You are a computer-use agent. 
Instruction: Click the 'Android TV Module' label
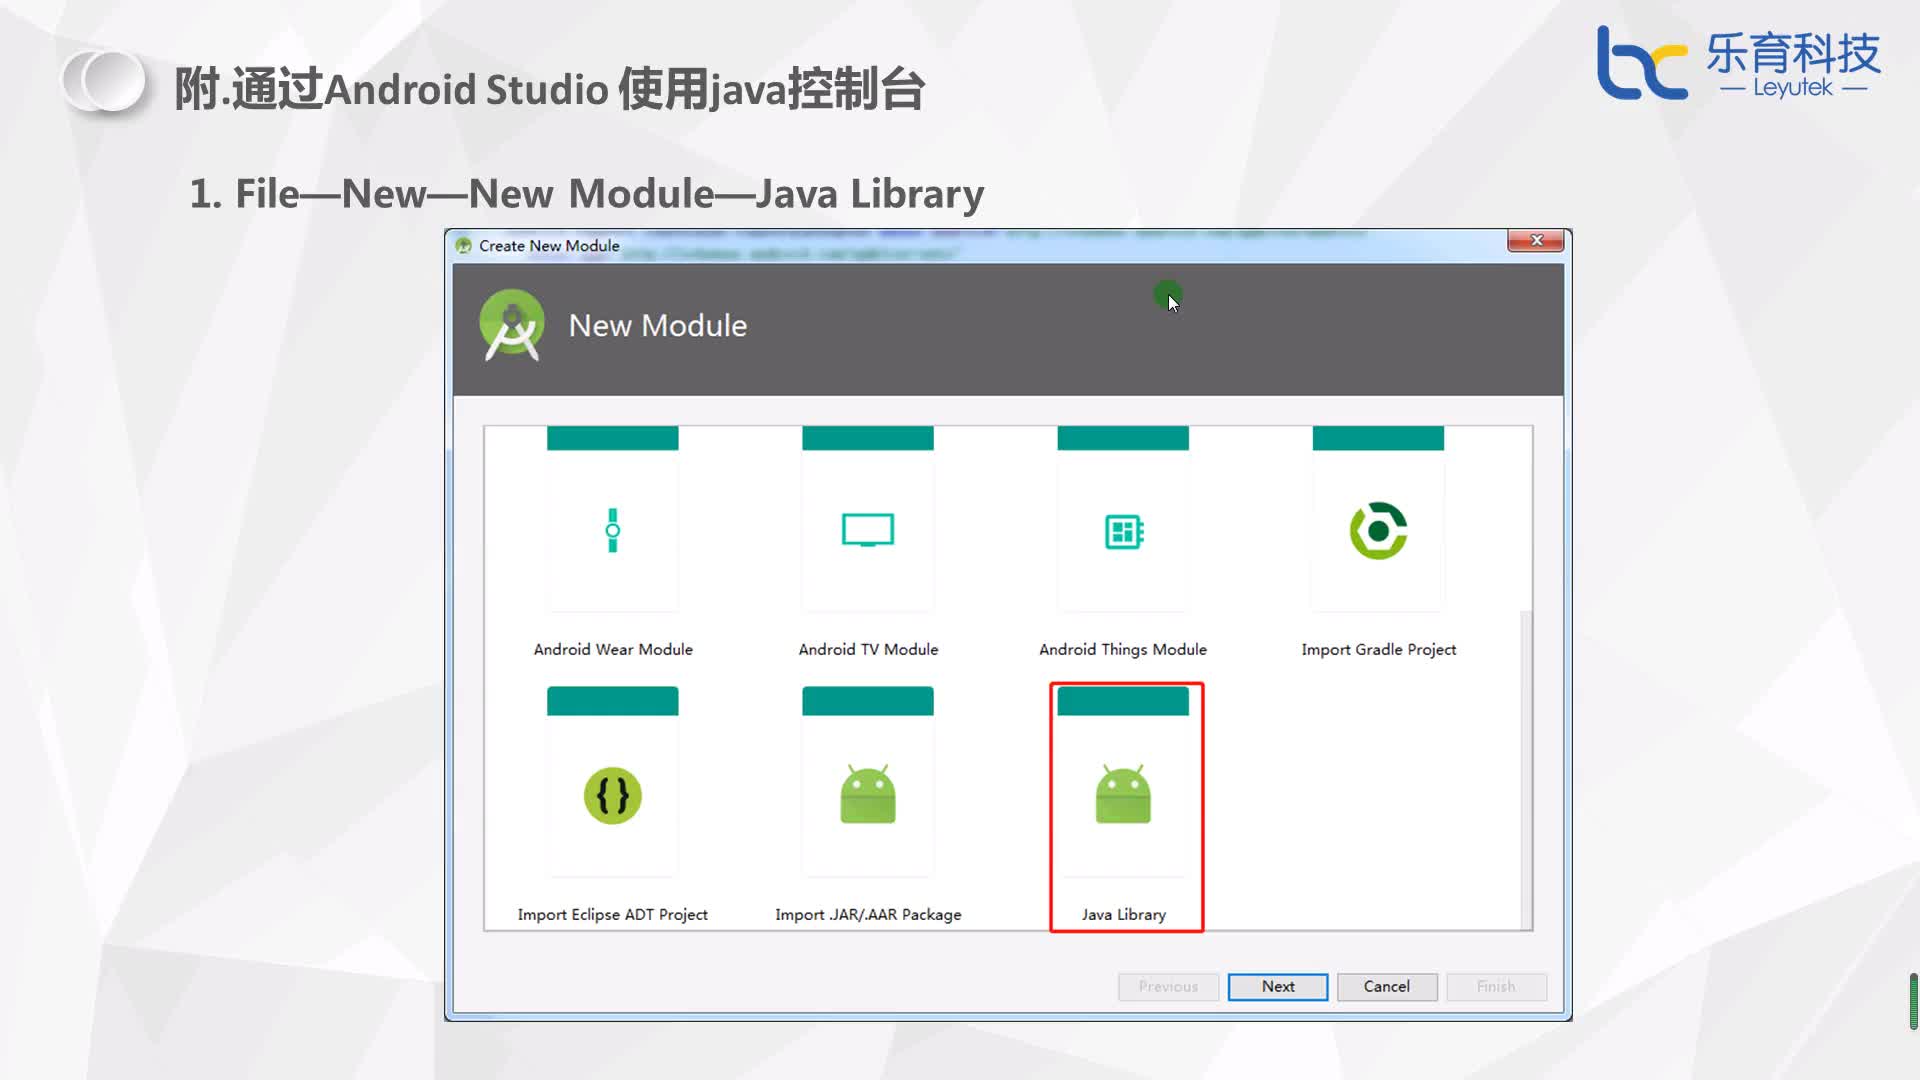(868, 649)
